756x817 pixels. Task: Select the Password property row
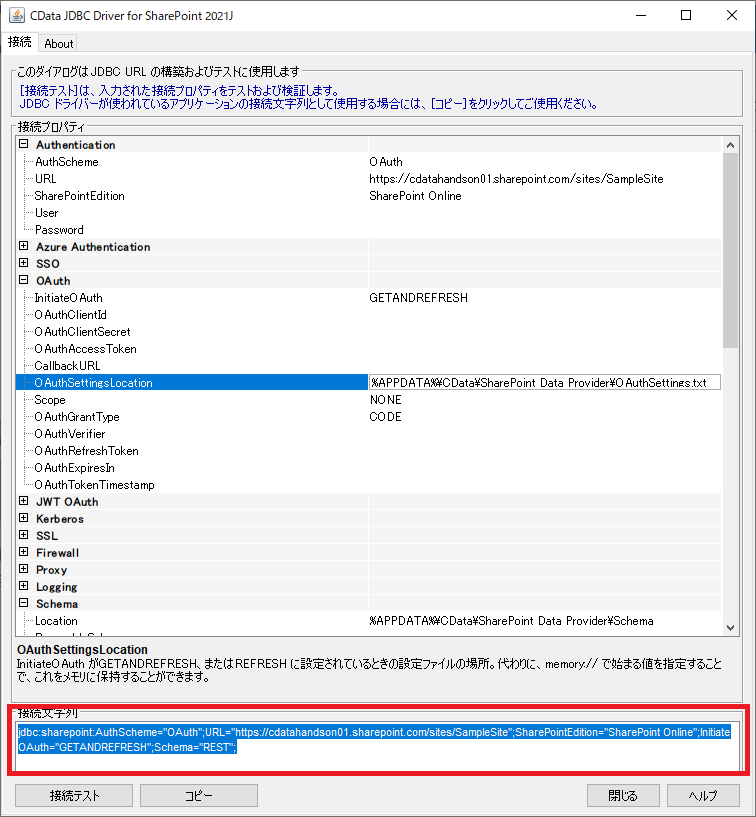point(59,230)
